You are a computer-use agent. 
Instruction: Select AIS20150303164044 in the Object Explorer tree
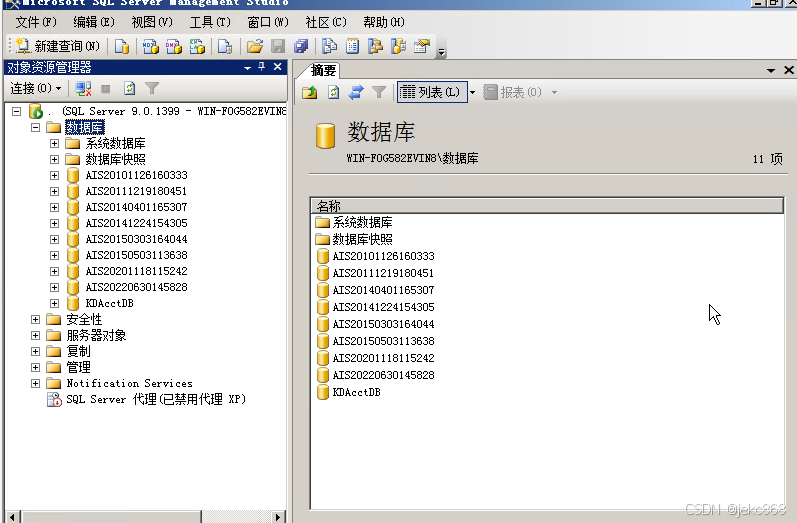[136, 239]
